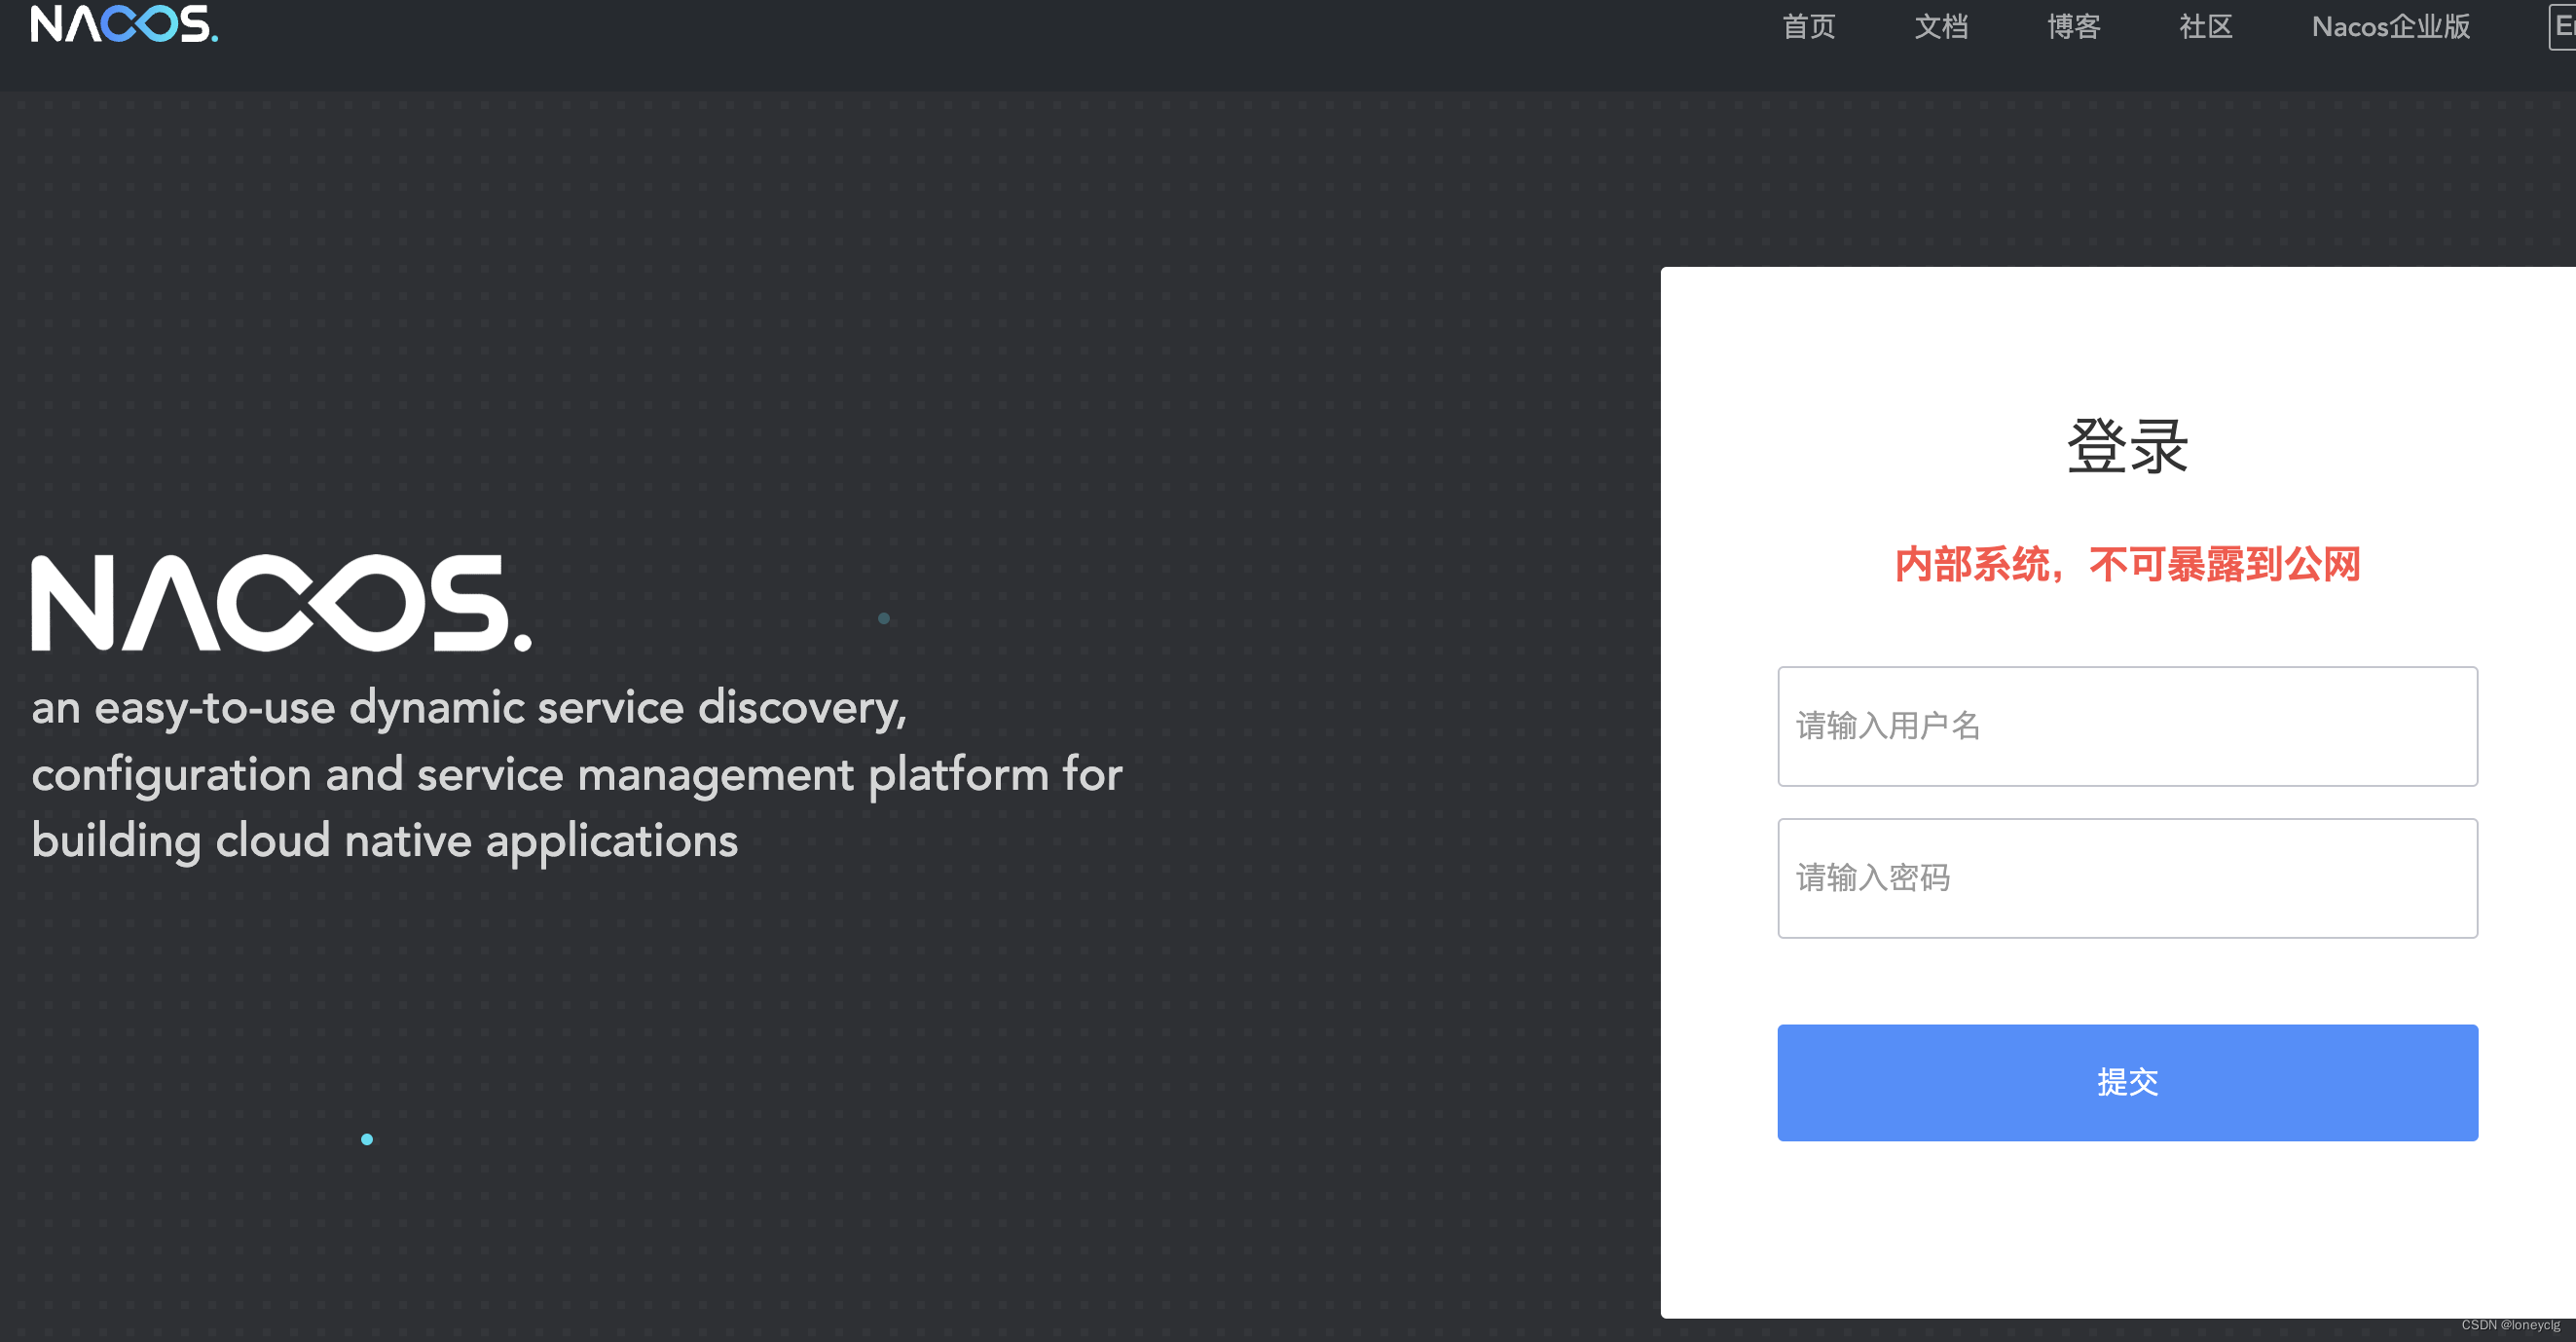
Task: Open the 首页 home nav item
Action: pos(1808,26)
